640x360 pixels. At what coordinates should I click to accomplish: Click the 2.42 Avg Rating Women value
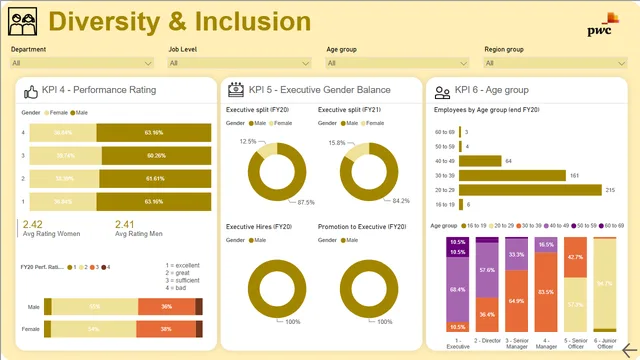coord(33,224)
